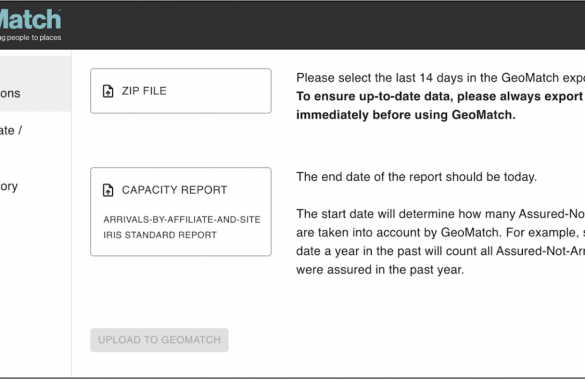Click the CAPACITY REPORT label text
Viewport: 585px width, 380px height.
pyautogui.click(x=174, y=190)
